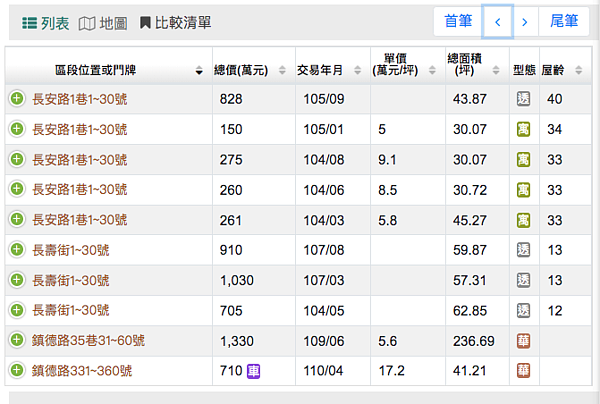Click the 透 type icon in the 105/09 row
The height and width of the screenshot is (404, 600).
pos(523,99)
